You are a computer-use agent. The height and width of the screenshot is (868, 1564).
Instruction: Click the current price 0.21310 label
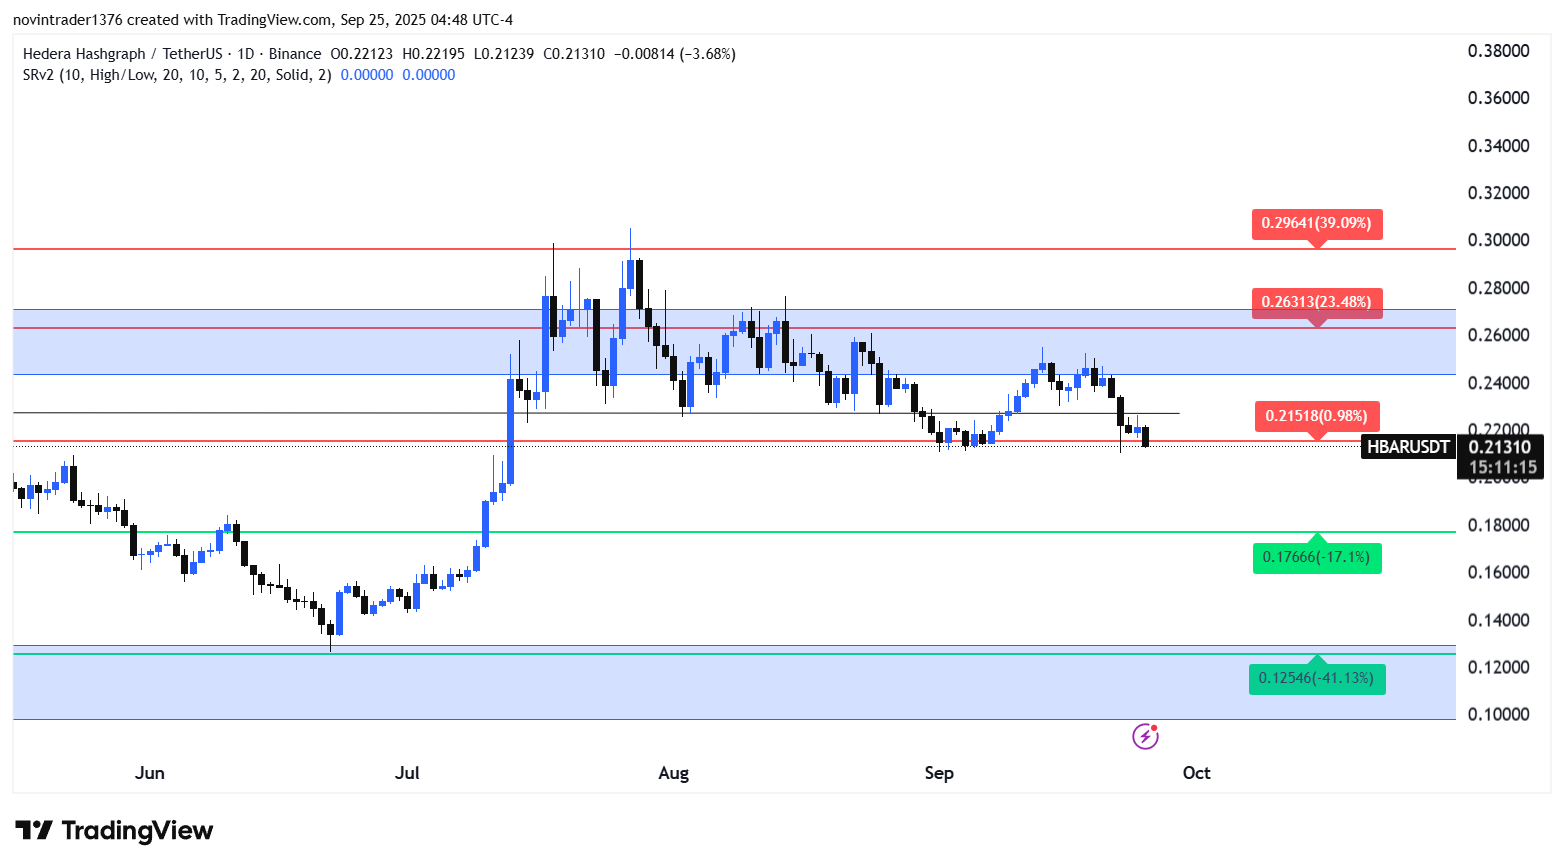[x=1499, y=447]
